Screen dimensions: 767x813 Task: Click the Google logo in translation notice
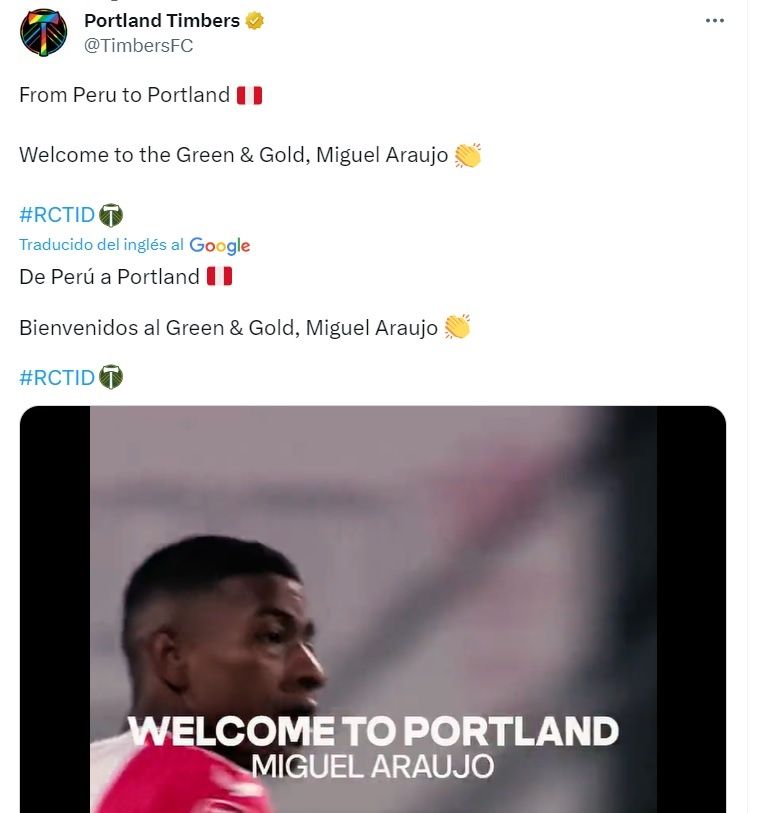(219, 245)
